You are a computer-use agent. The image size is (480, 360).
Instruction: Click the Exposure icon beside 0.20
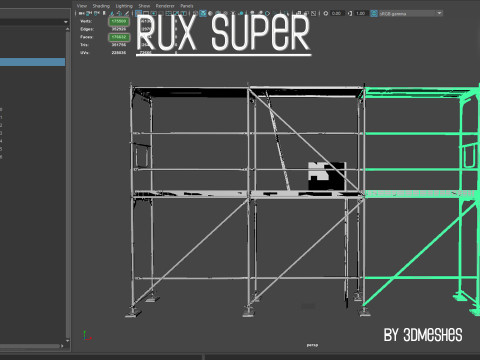point(326,13)
